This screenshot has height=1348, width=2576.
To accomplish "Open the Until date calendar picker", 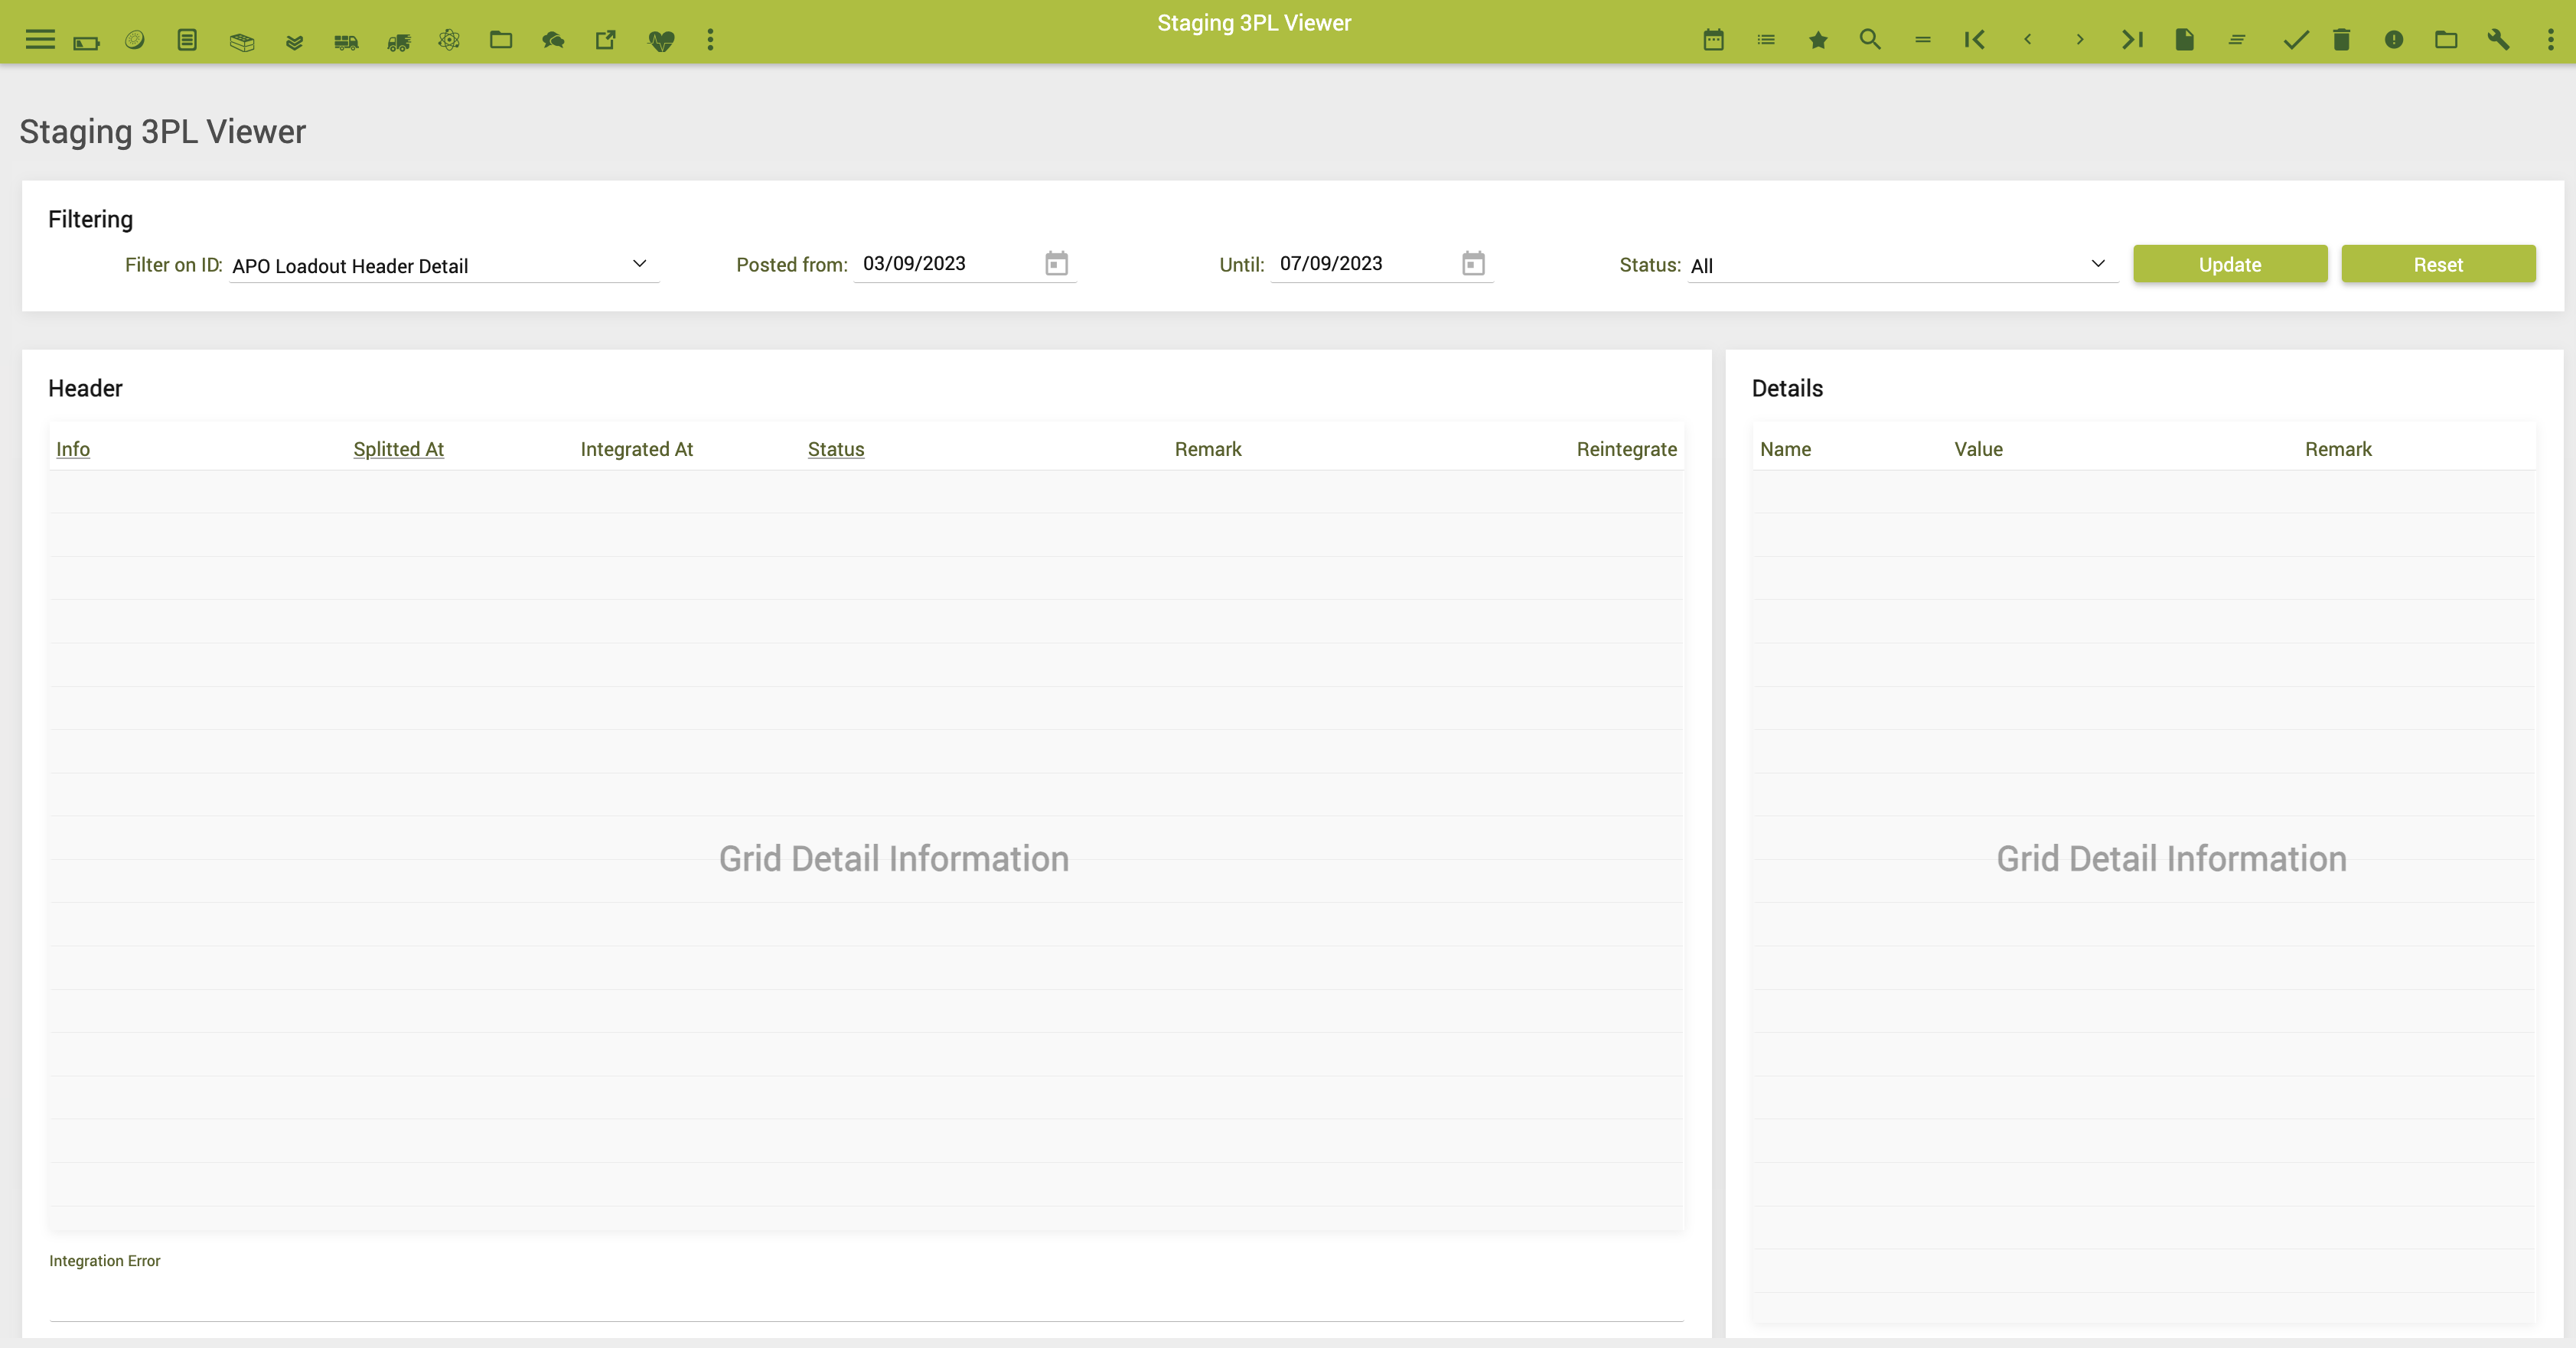I will pos(1473,264).
